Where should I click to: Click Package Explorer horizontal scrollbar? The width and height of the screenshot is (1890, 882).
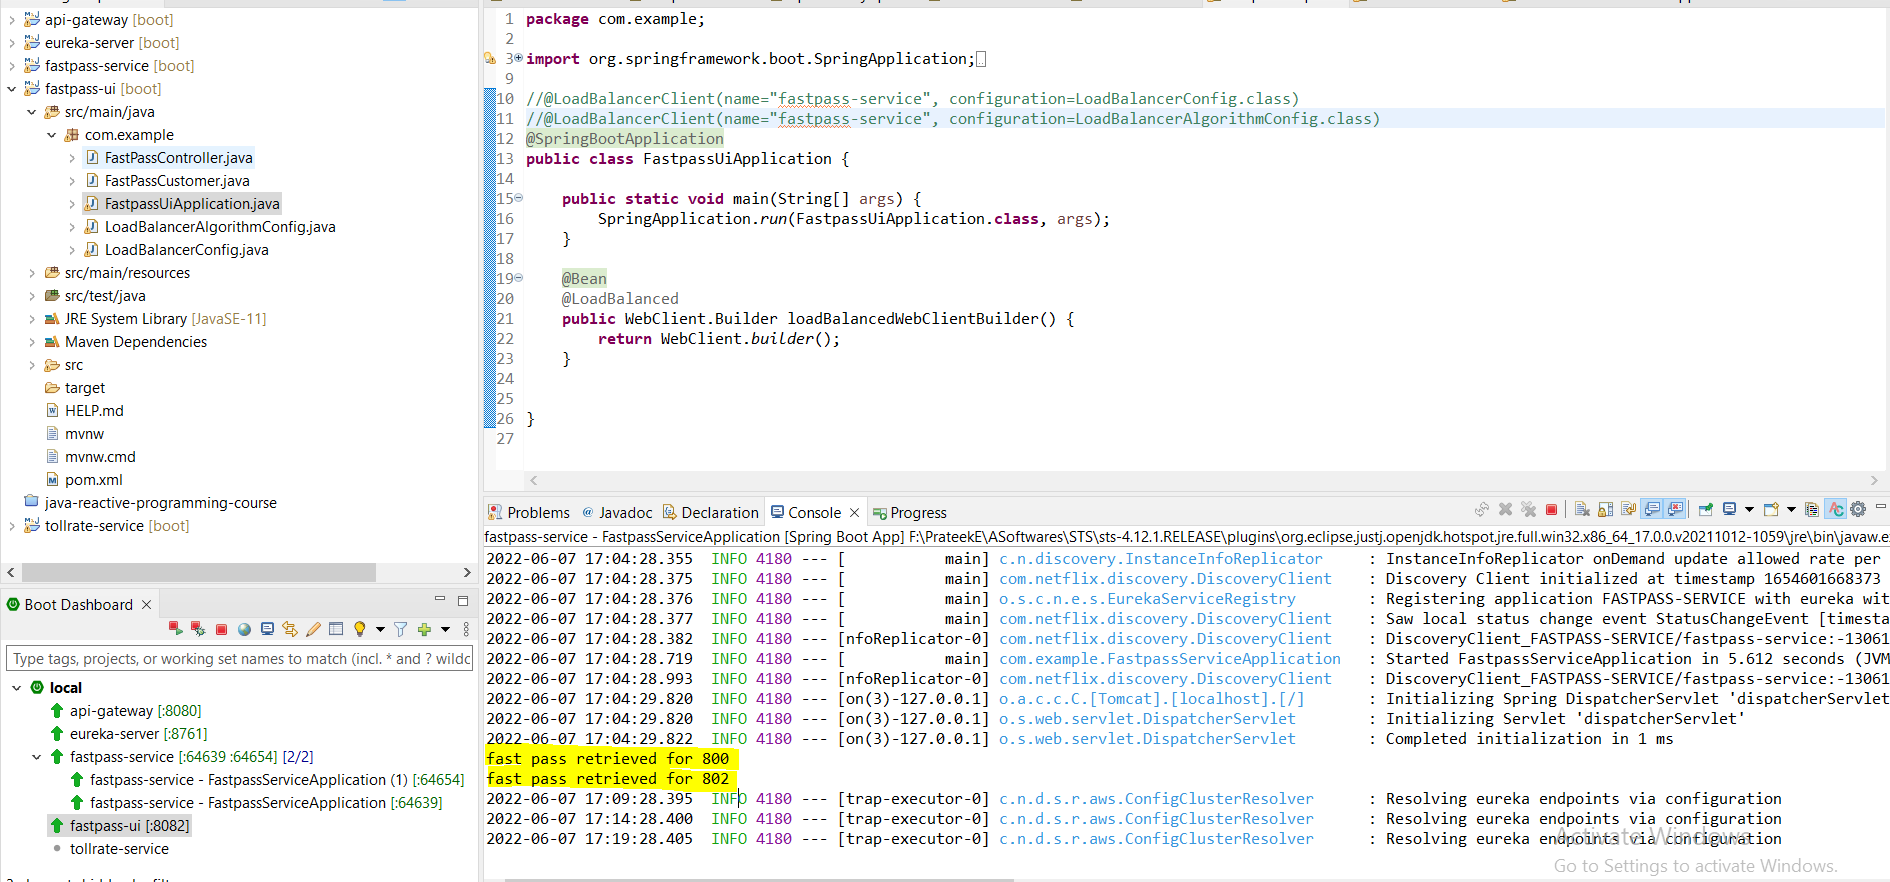click(199, 573)
